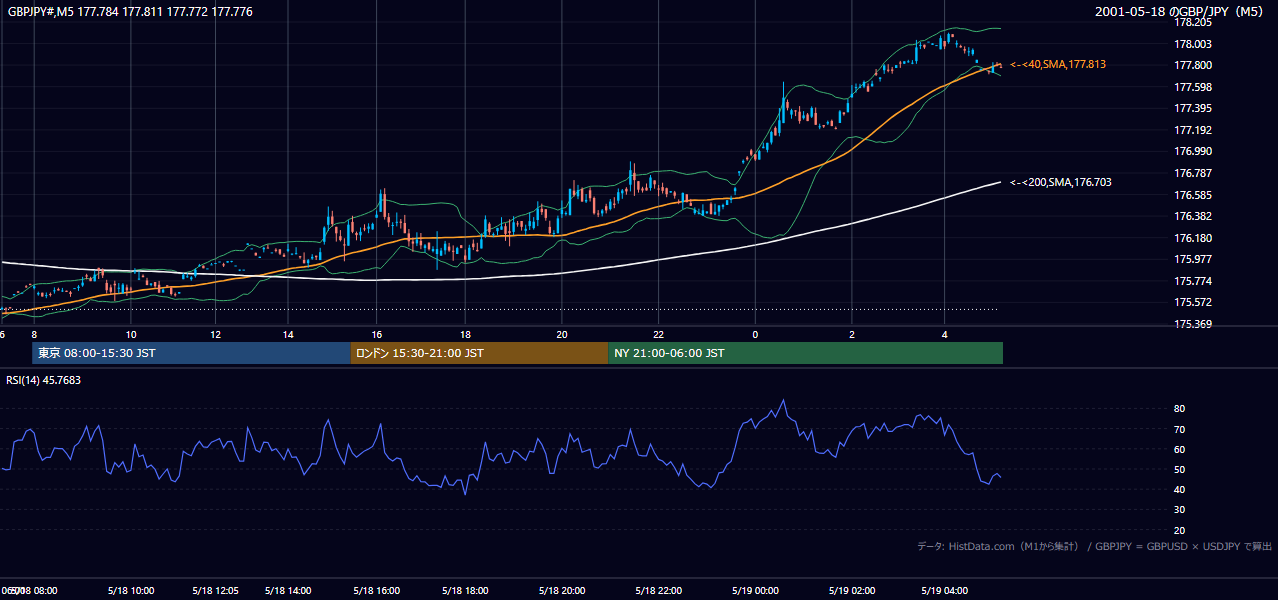Click the hour 0 midnight tick under the price chart
The height and width of the screenshot is (600, 1278).
[755, 334]
